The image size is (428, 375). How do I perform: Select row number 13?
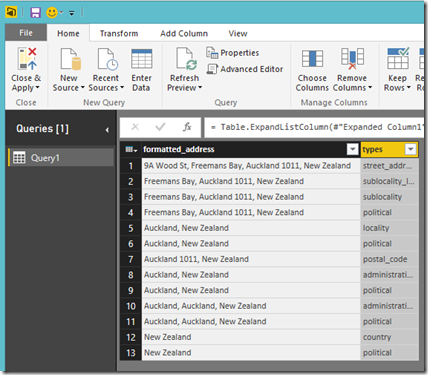click(x=131, y=353)
